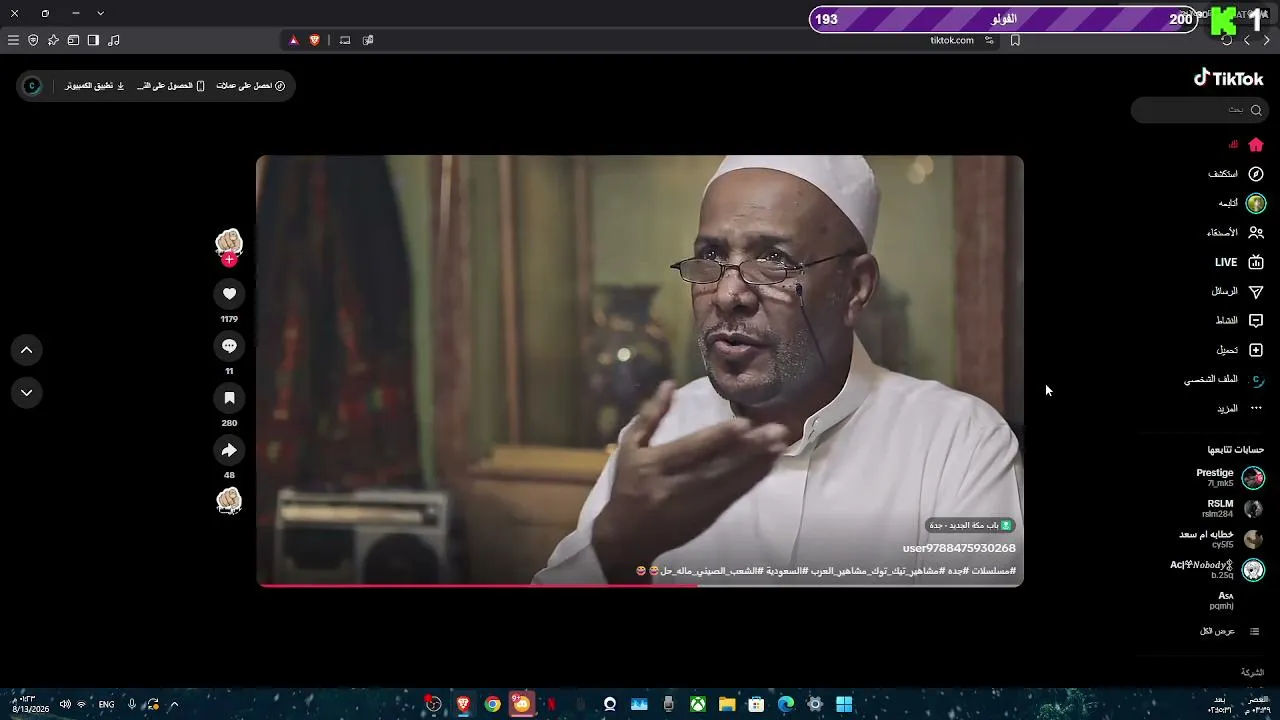Pause the playing video
Screen dimensions: 1280x720
tap(640, 370)
